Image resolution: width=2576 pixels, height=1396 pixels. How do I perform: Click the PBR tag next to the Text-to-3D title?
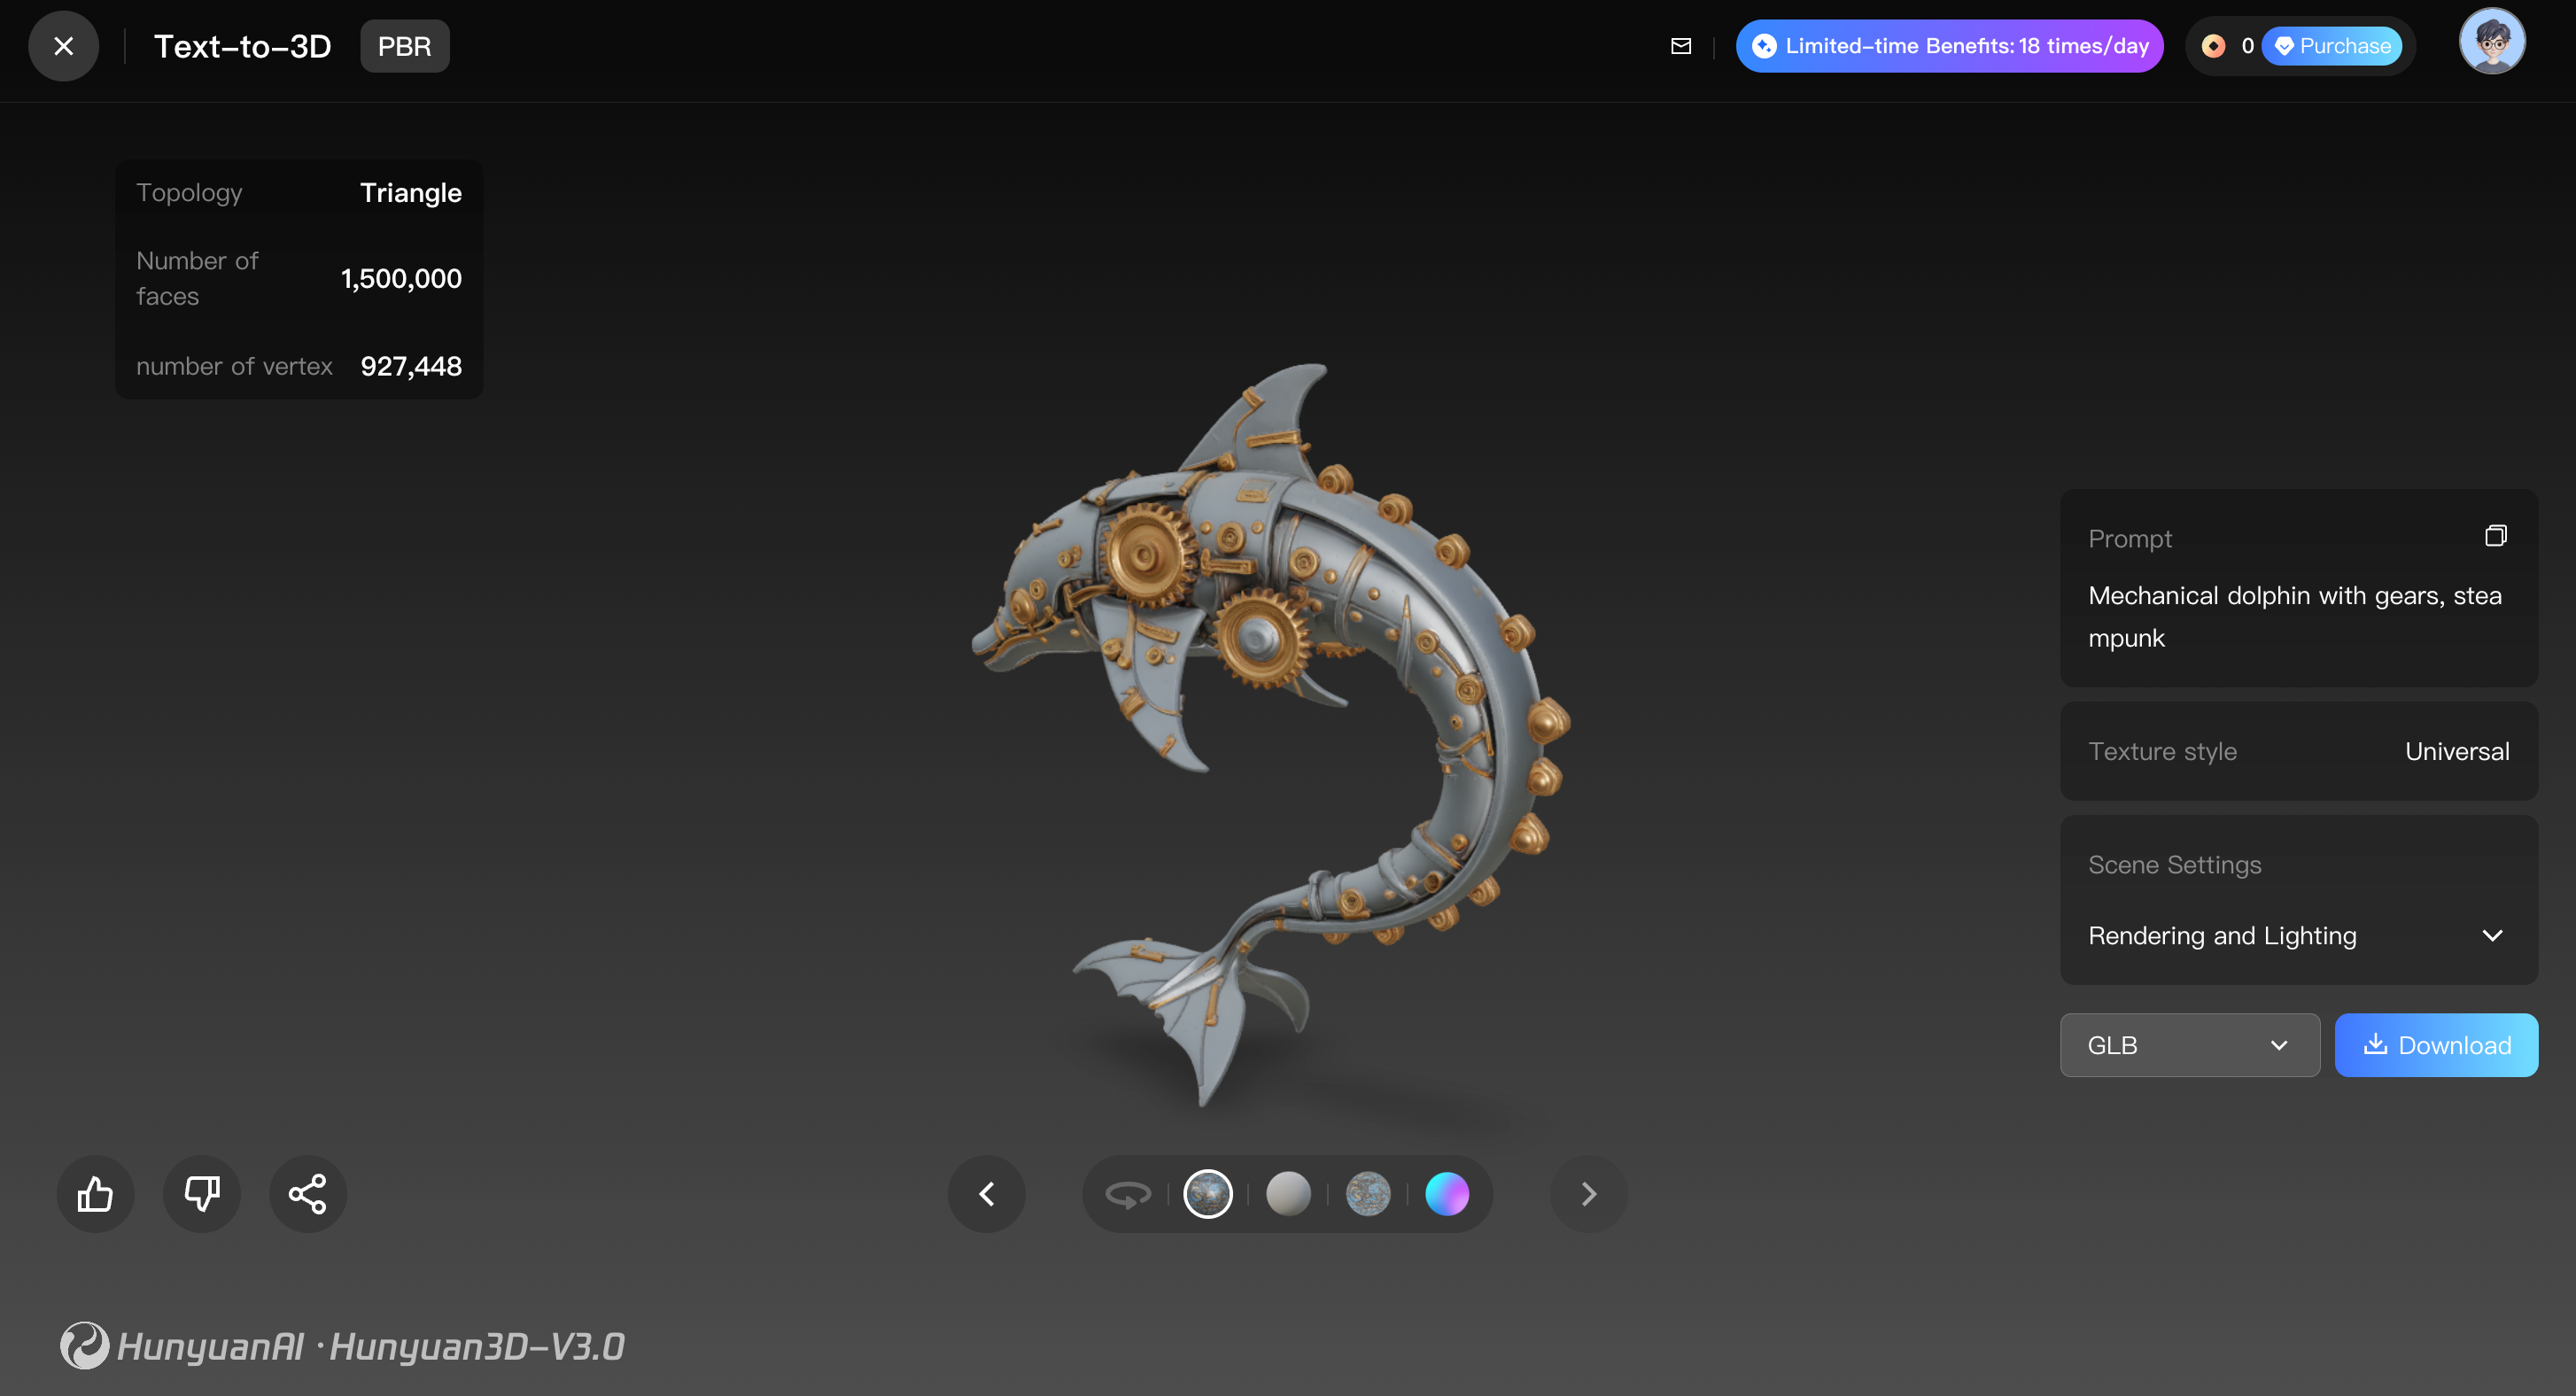[x=404, y=46]
